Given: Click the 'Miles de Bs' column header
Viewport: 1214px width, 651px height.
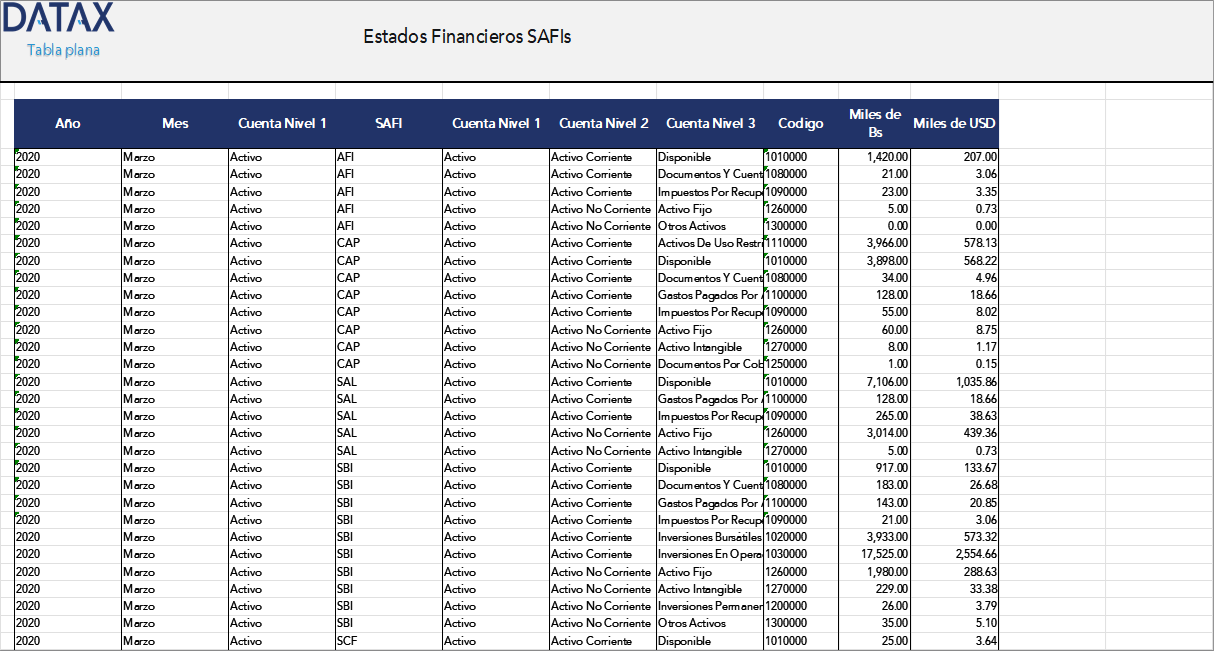Looking at the screenshot, I should coord(874,123).
